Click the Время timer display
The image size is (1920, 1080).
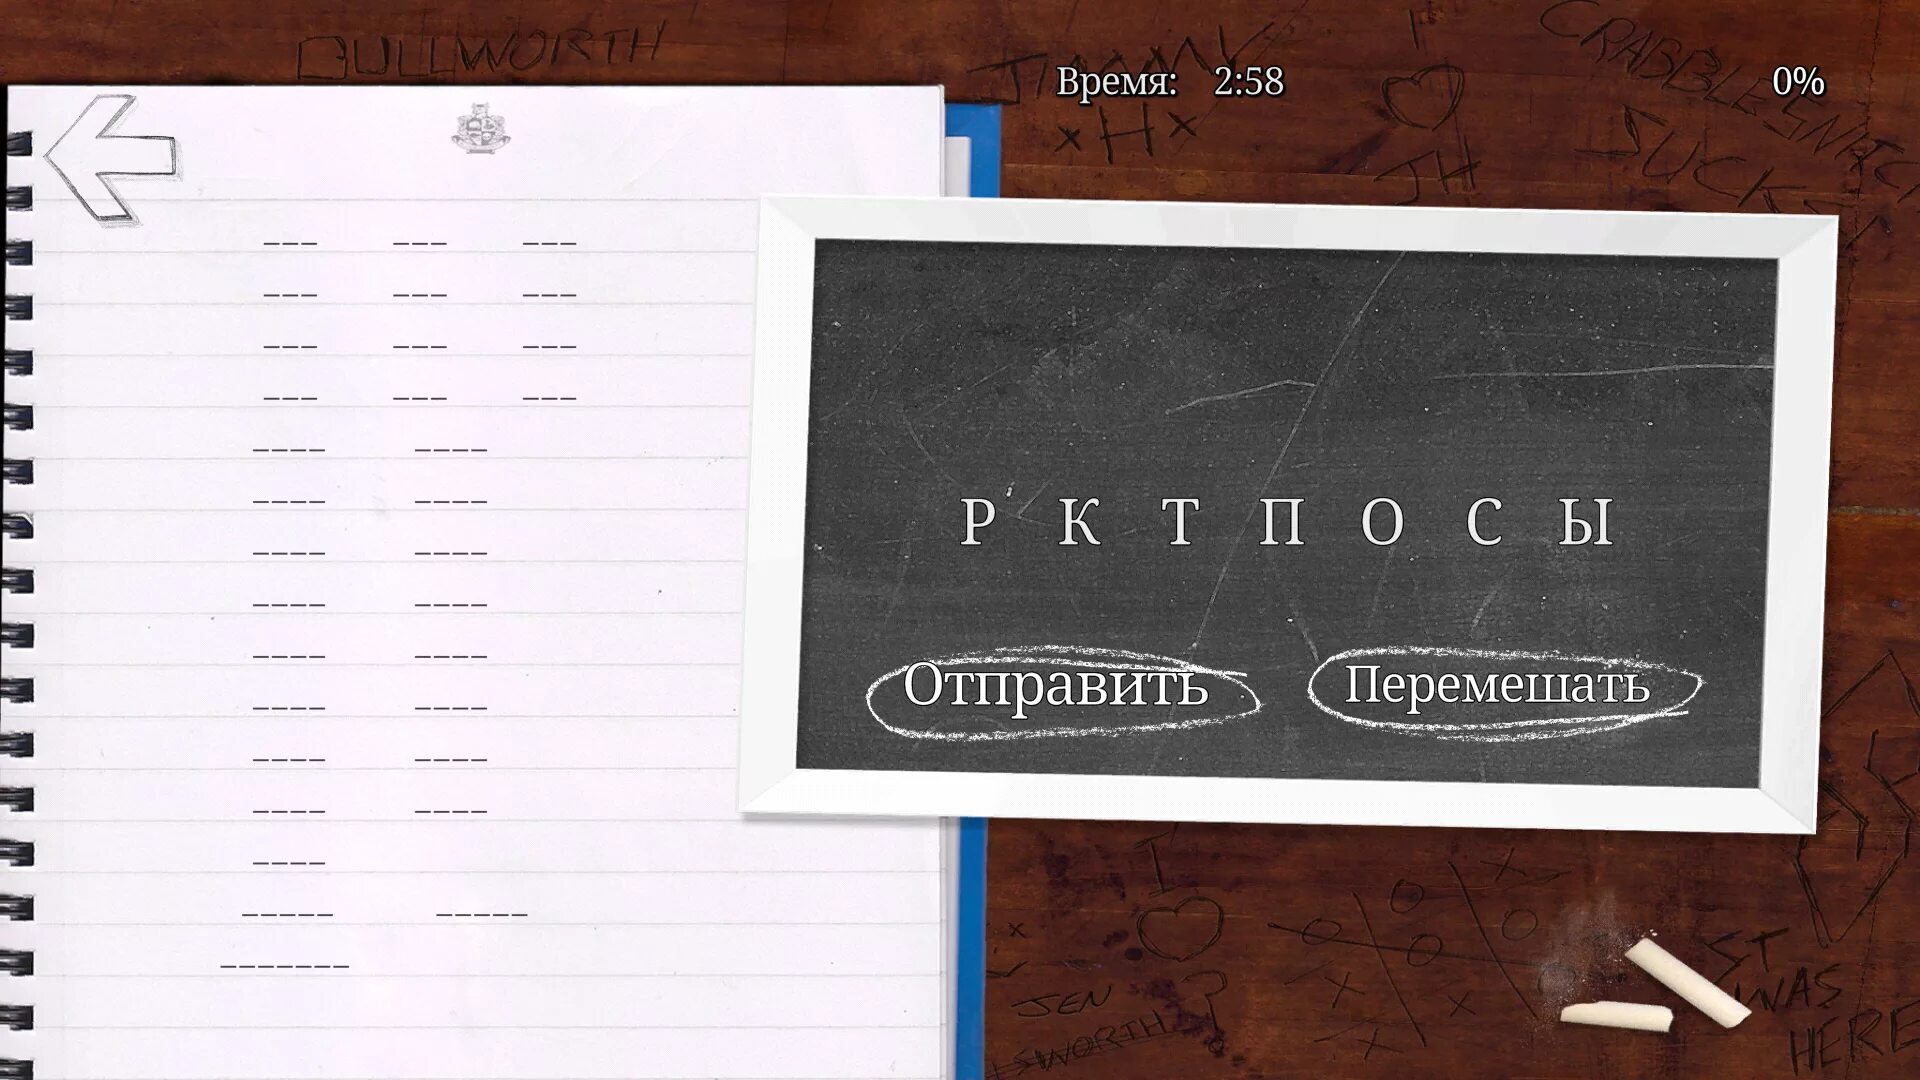(1170, 81)
